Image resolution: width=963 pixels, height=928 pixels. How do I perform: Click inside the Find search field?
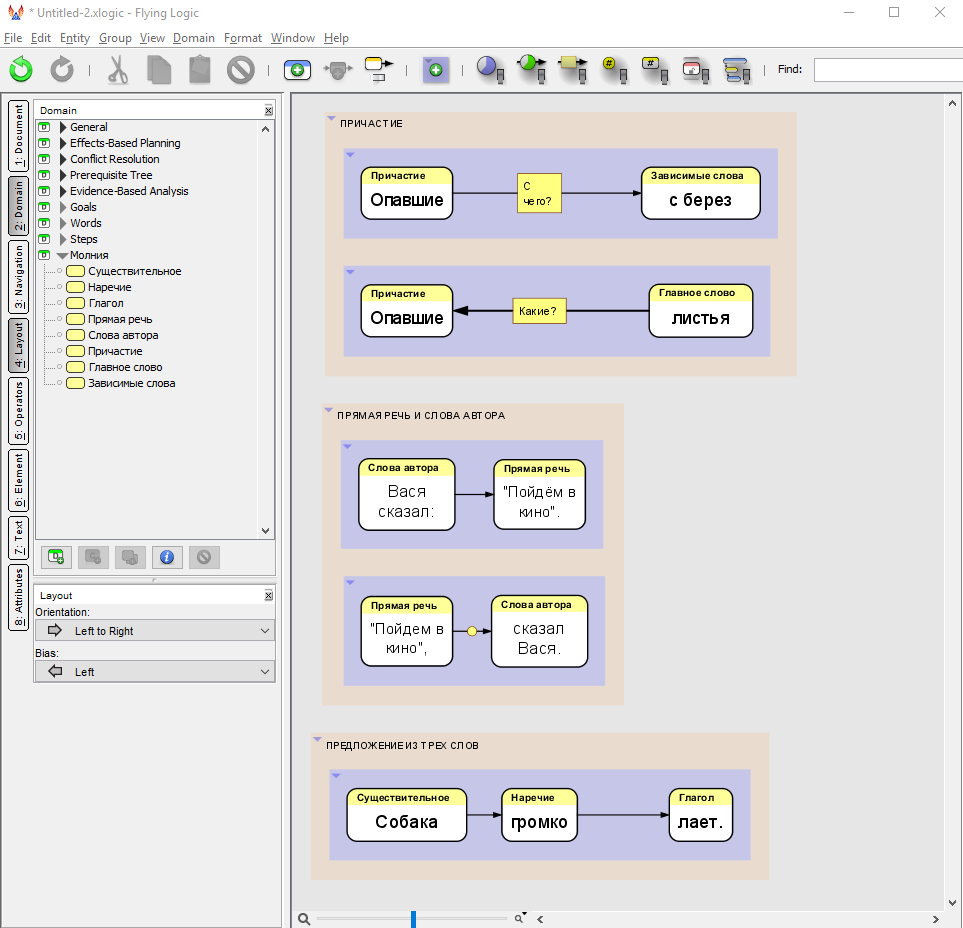pos(886,69)
